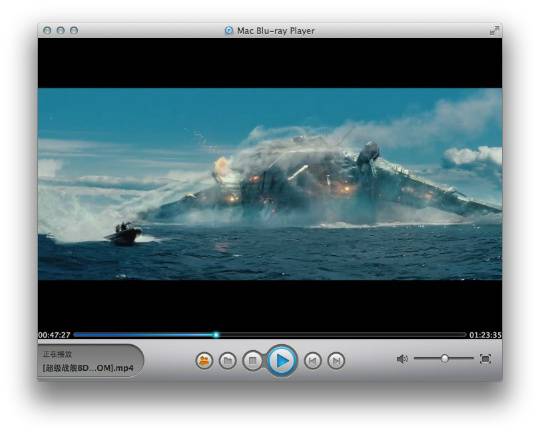Skip to the previous chapter
This screenshot has height=434, width=540.
[313, 361]
